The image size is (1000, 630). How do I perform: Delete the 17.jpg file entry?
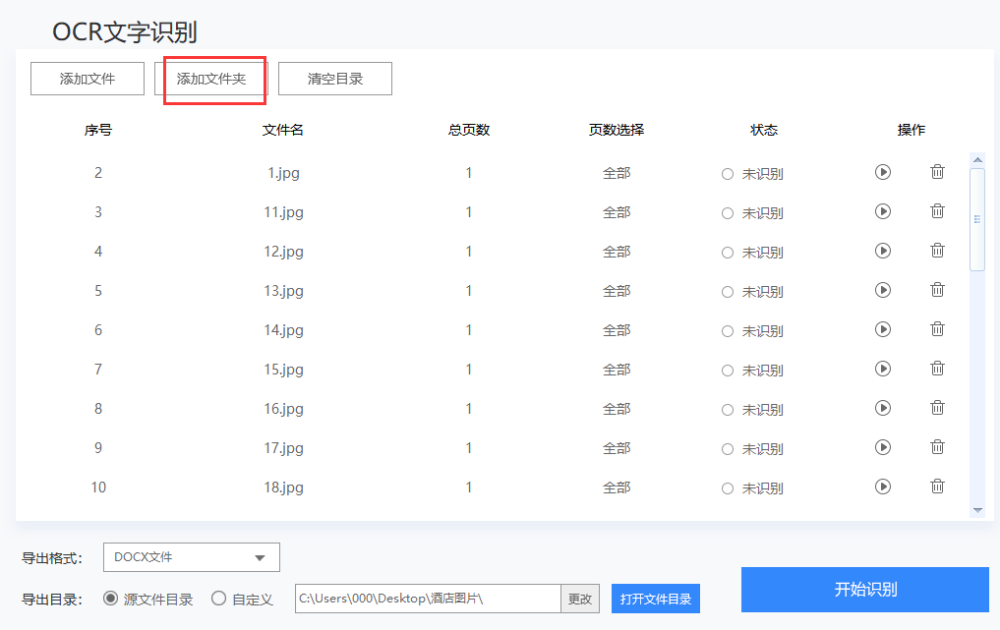[x=937, y=448]
